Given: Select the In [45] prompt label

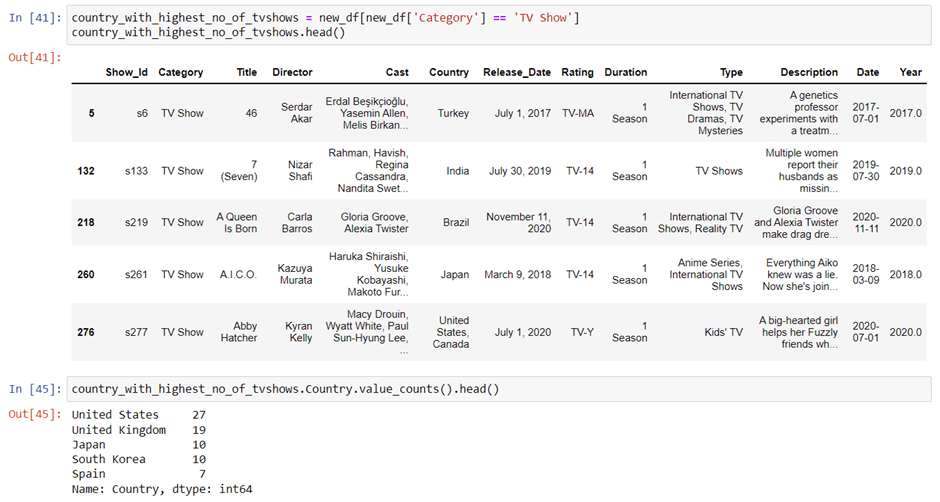Looking at the screenshot, I should point(35,389).
